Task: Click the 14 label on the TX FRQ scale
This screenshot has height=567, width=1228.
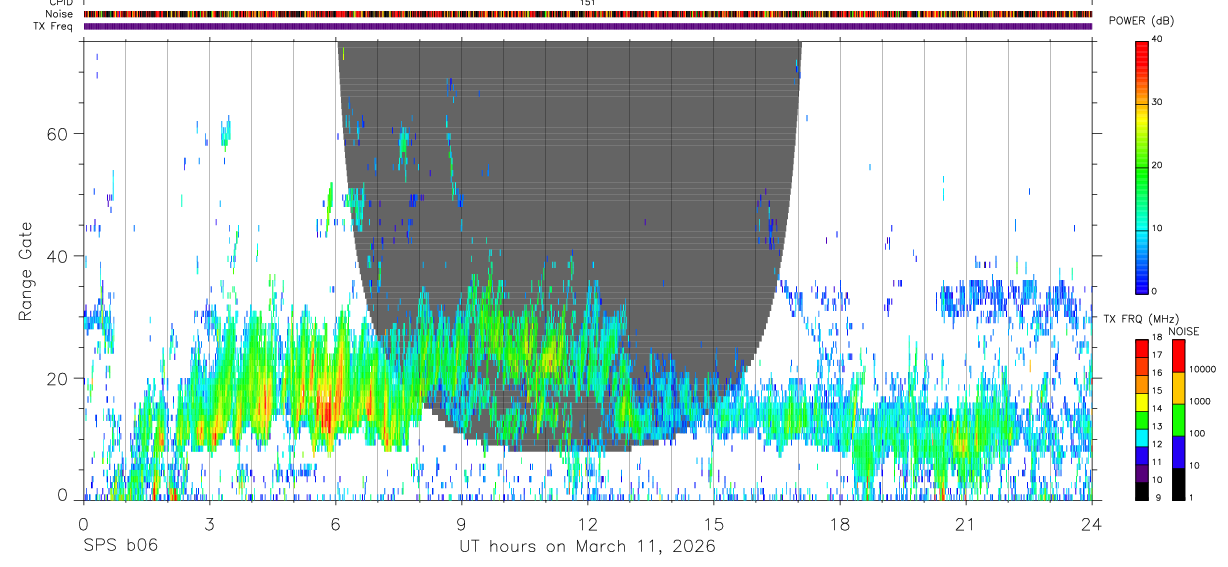Action: click(x=1156, y=408)
